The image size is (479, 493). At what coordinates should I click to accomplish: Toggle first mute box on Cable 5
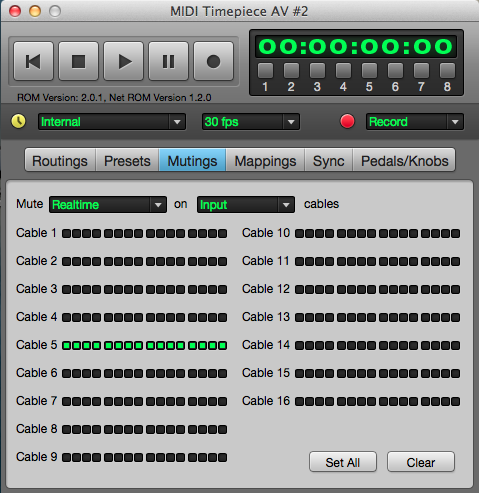pyautogui.click(x=67, y=345)
